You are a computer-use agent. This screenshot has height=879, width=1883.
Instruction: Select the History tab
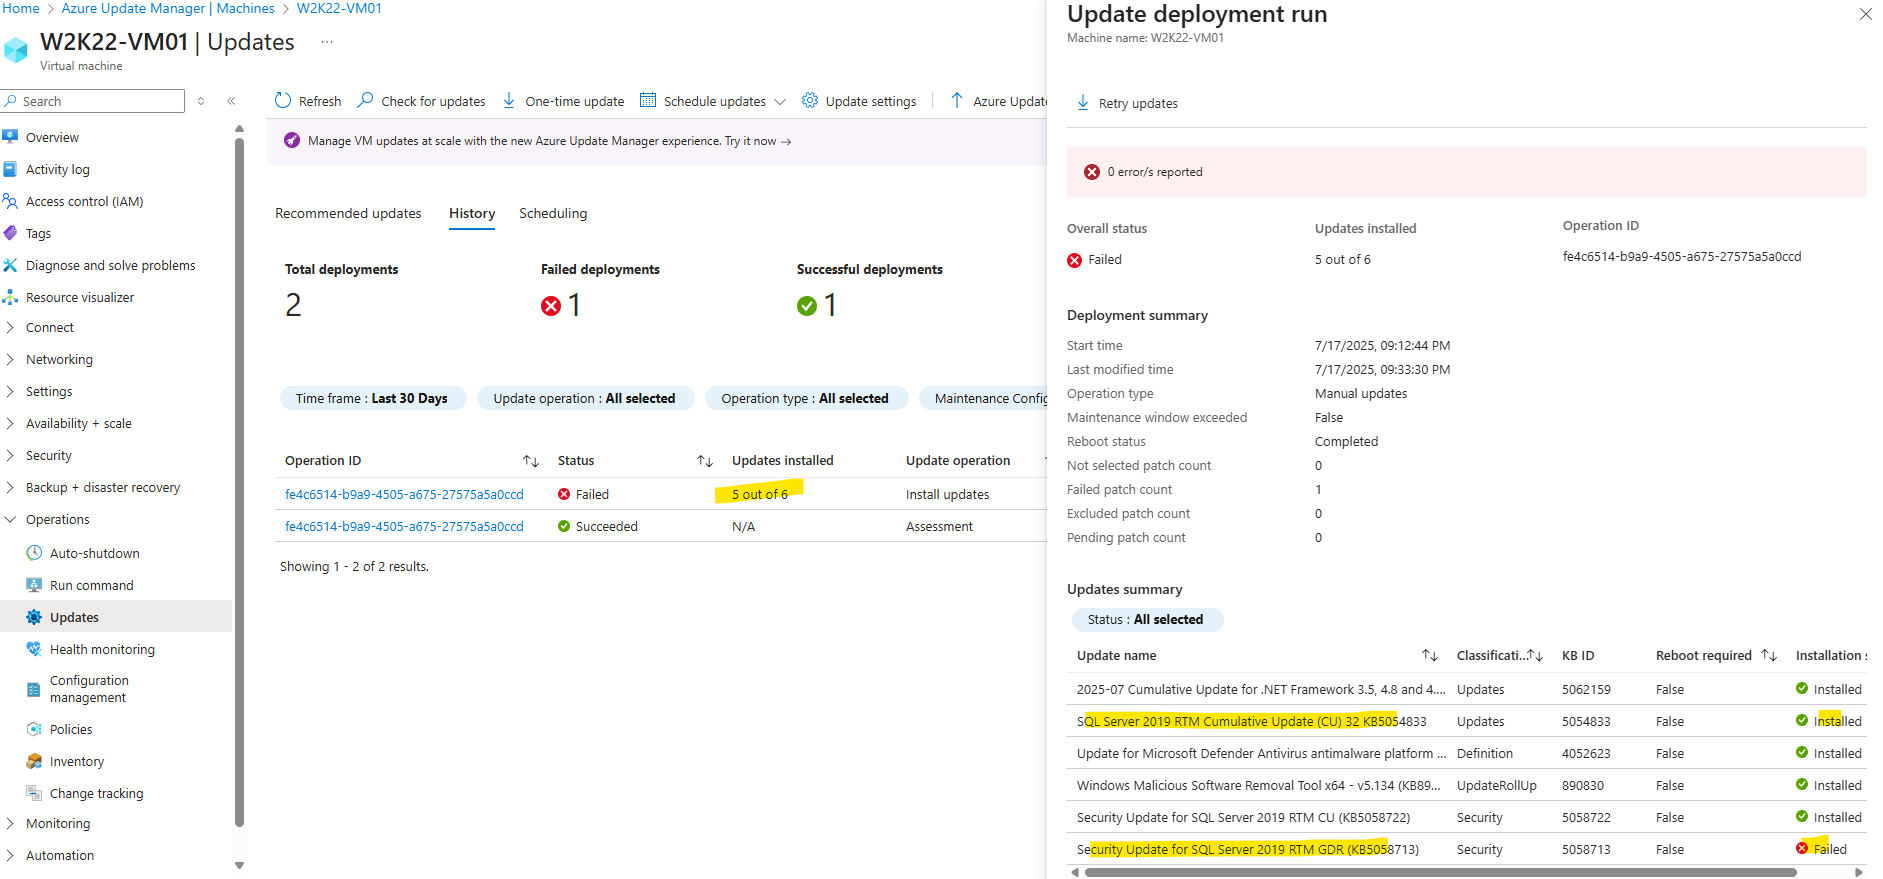click(x=472, y=213)
